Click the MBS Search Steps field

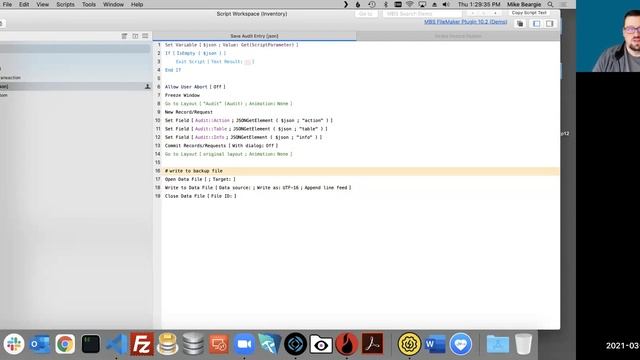(422, 14)
